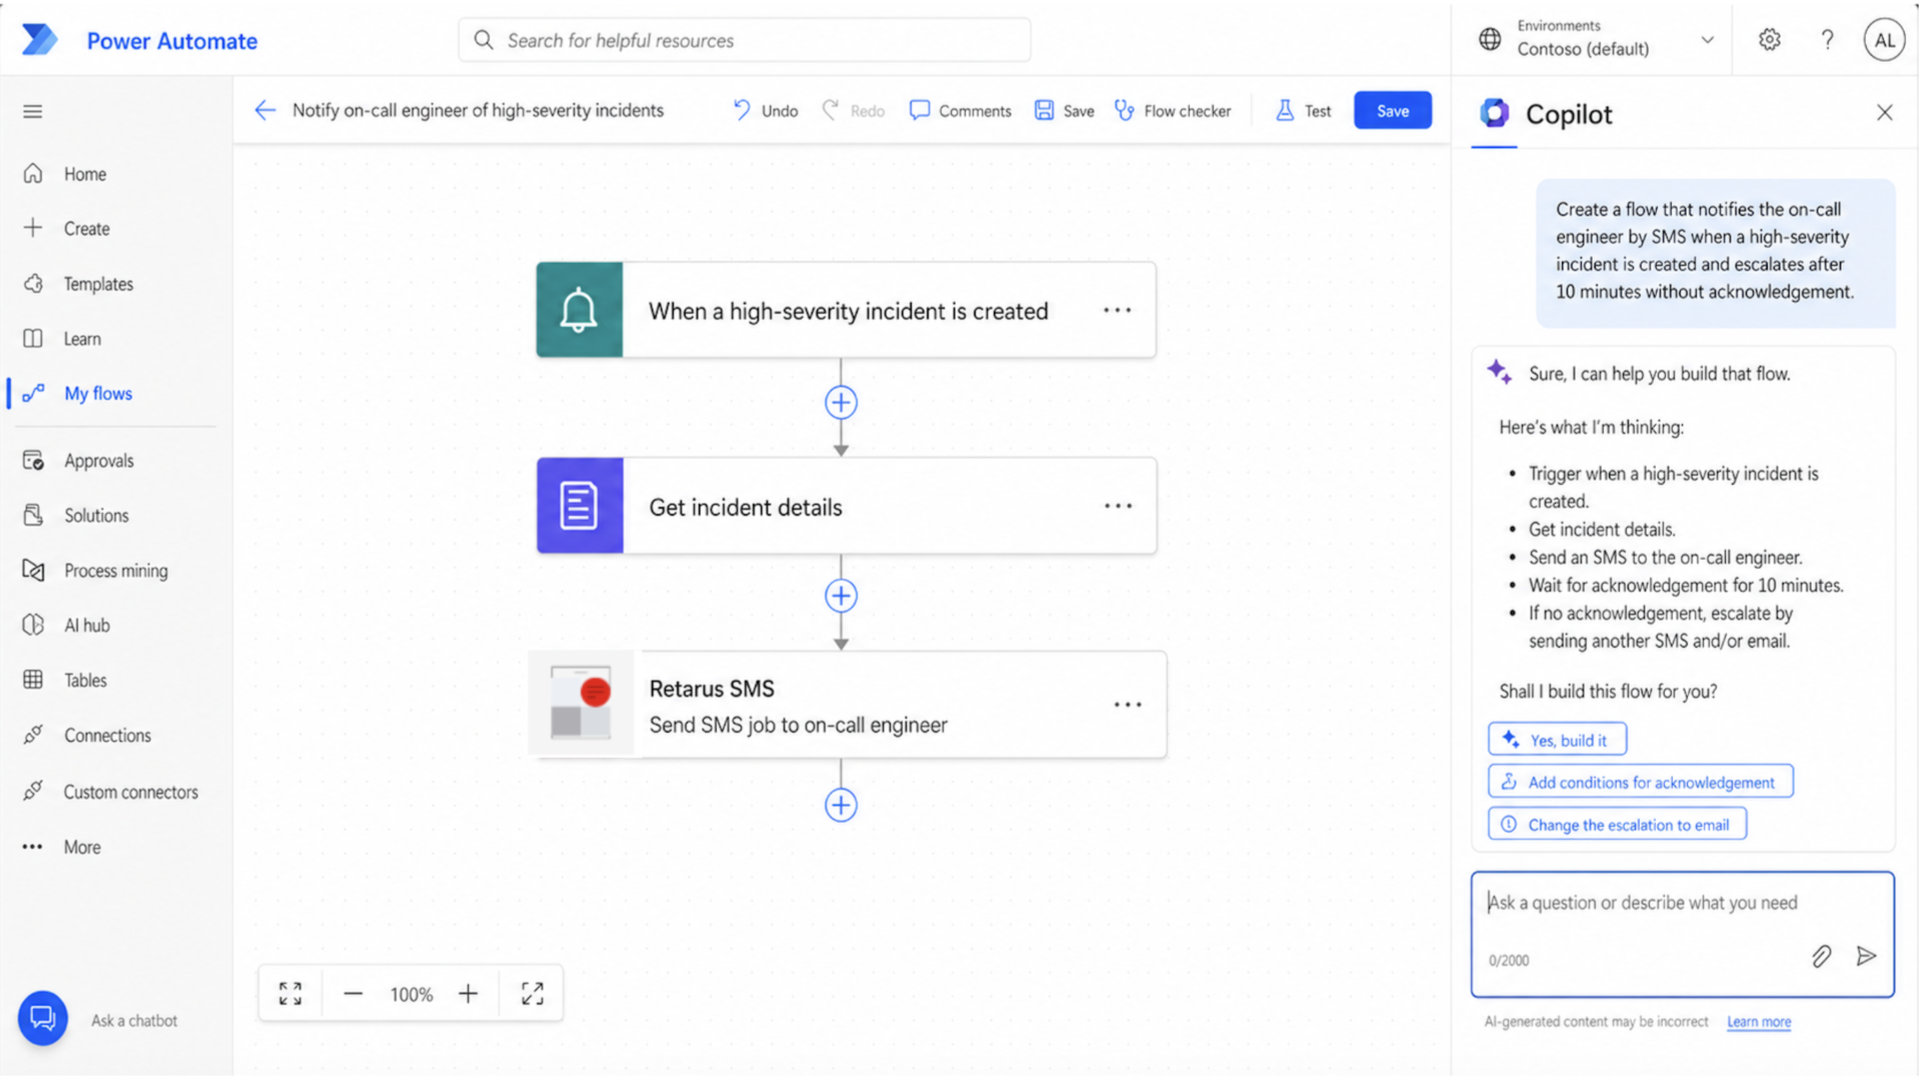Open Get incident details ellipsis menu
Screen dimensions: 1920x1080
[1118, 506]
